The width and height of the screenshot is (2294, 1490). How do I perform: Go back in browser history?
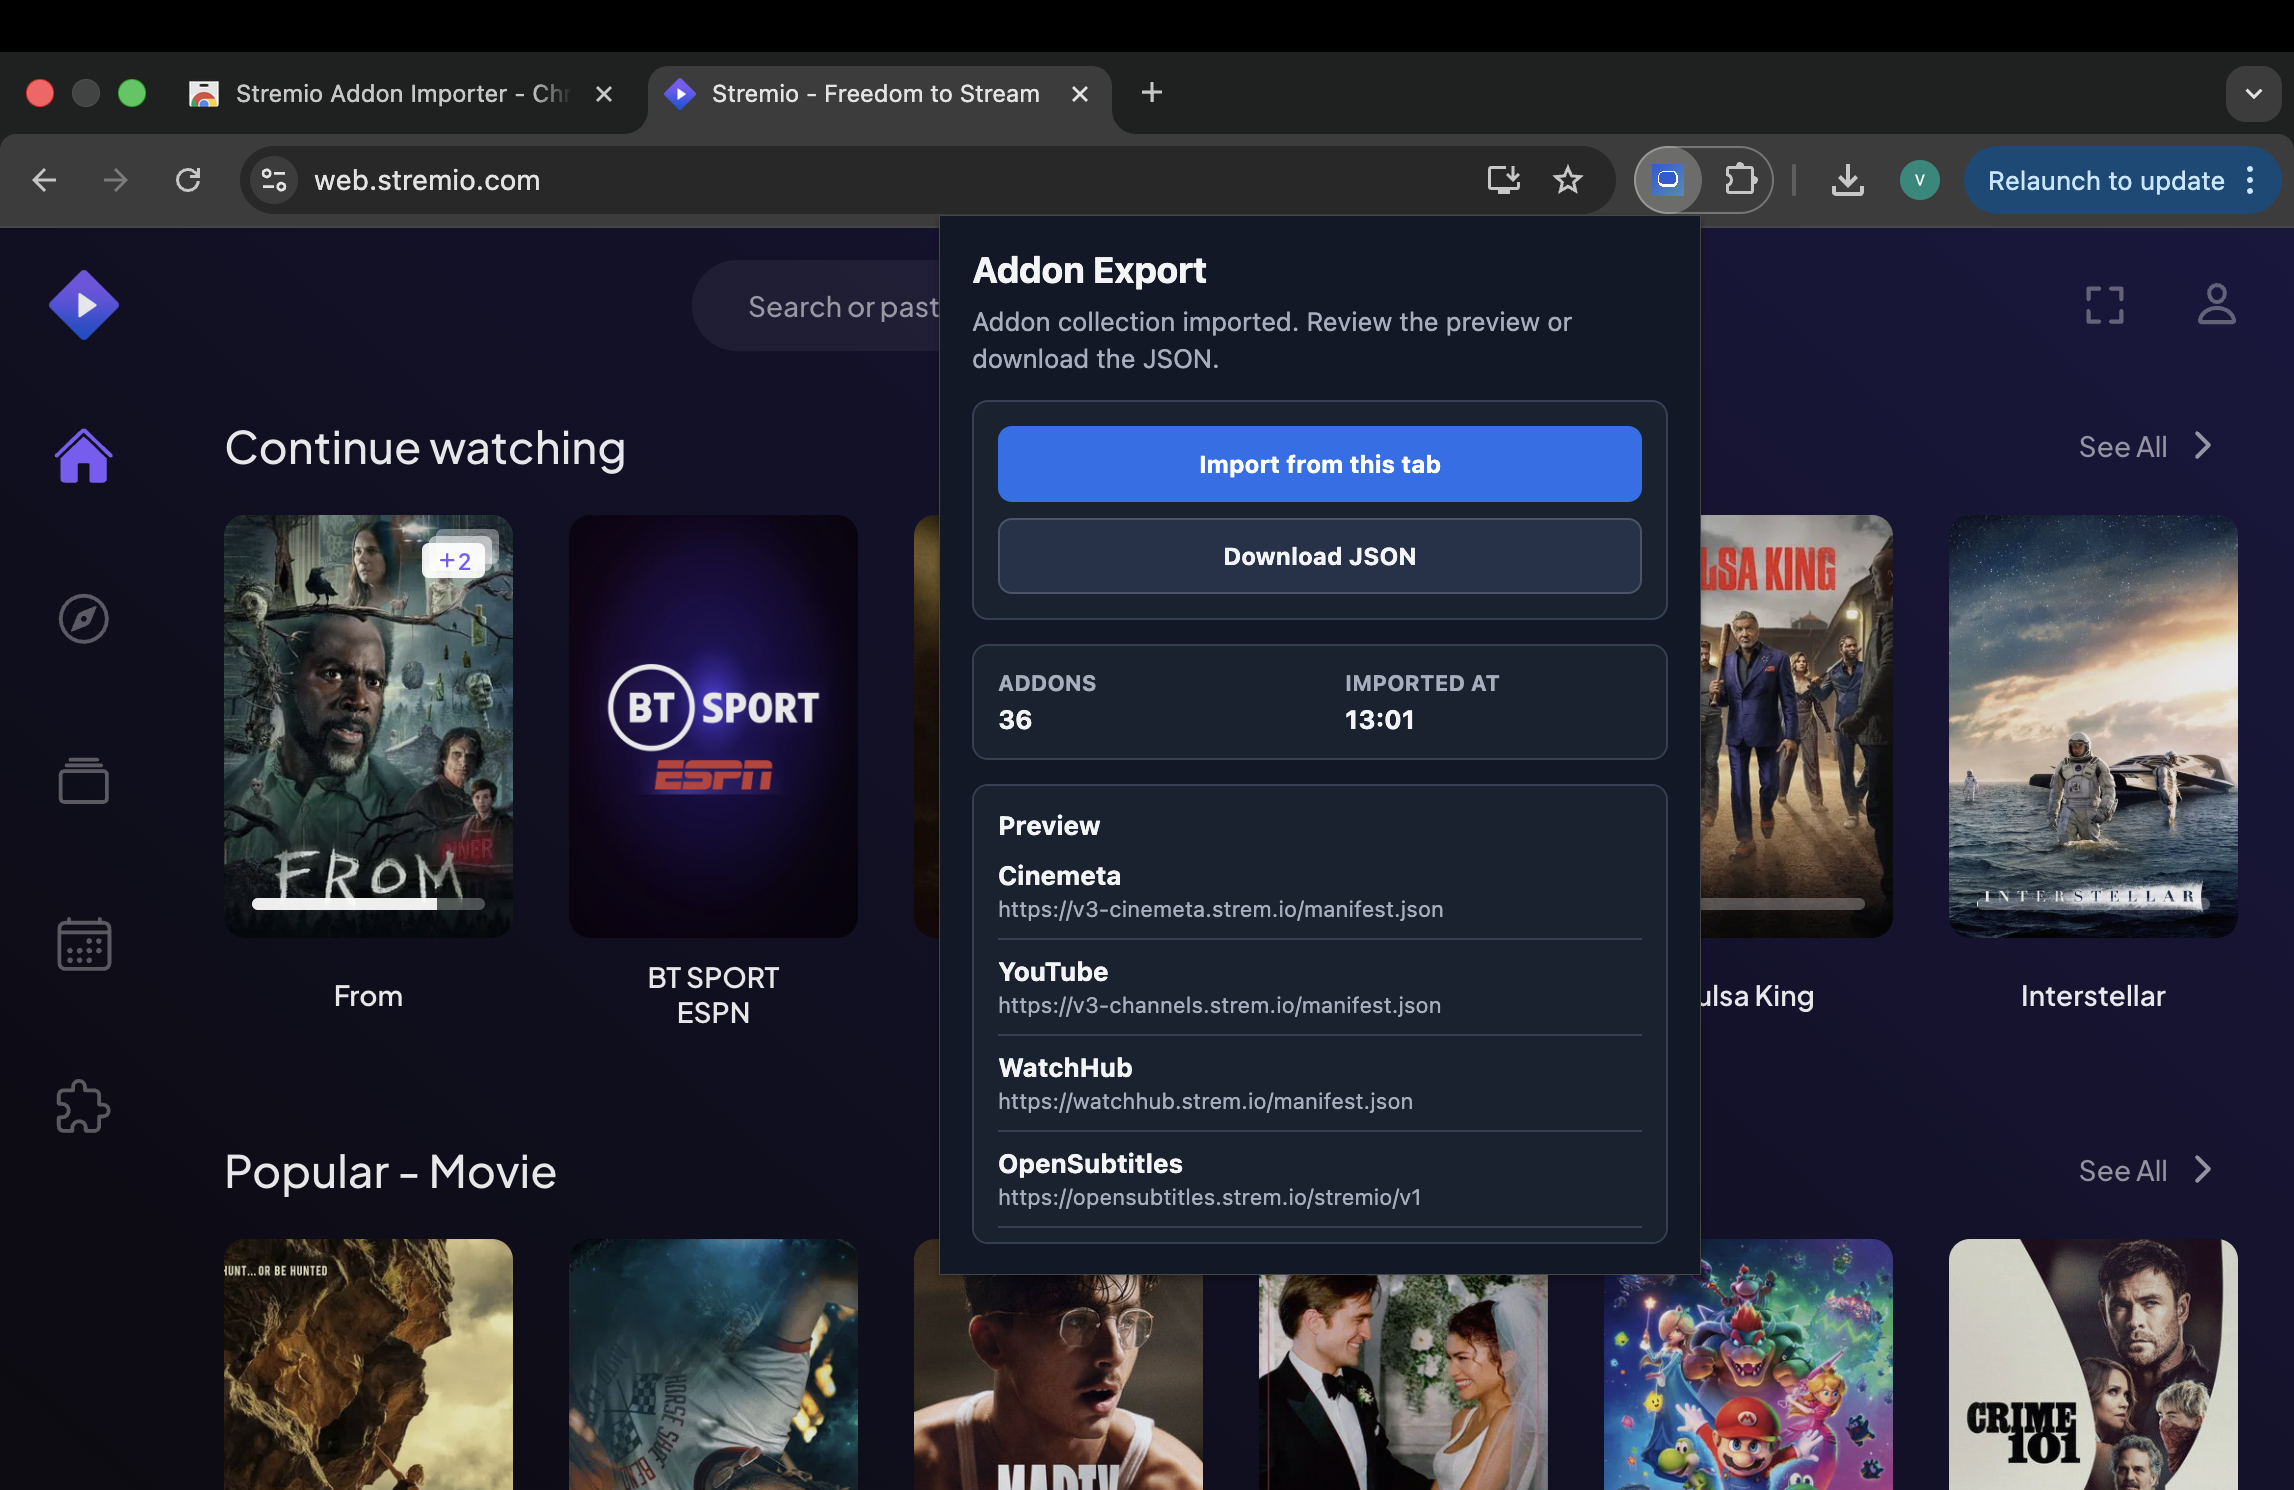tap(44, 180)
